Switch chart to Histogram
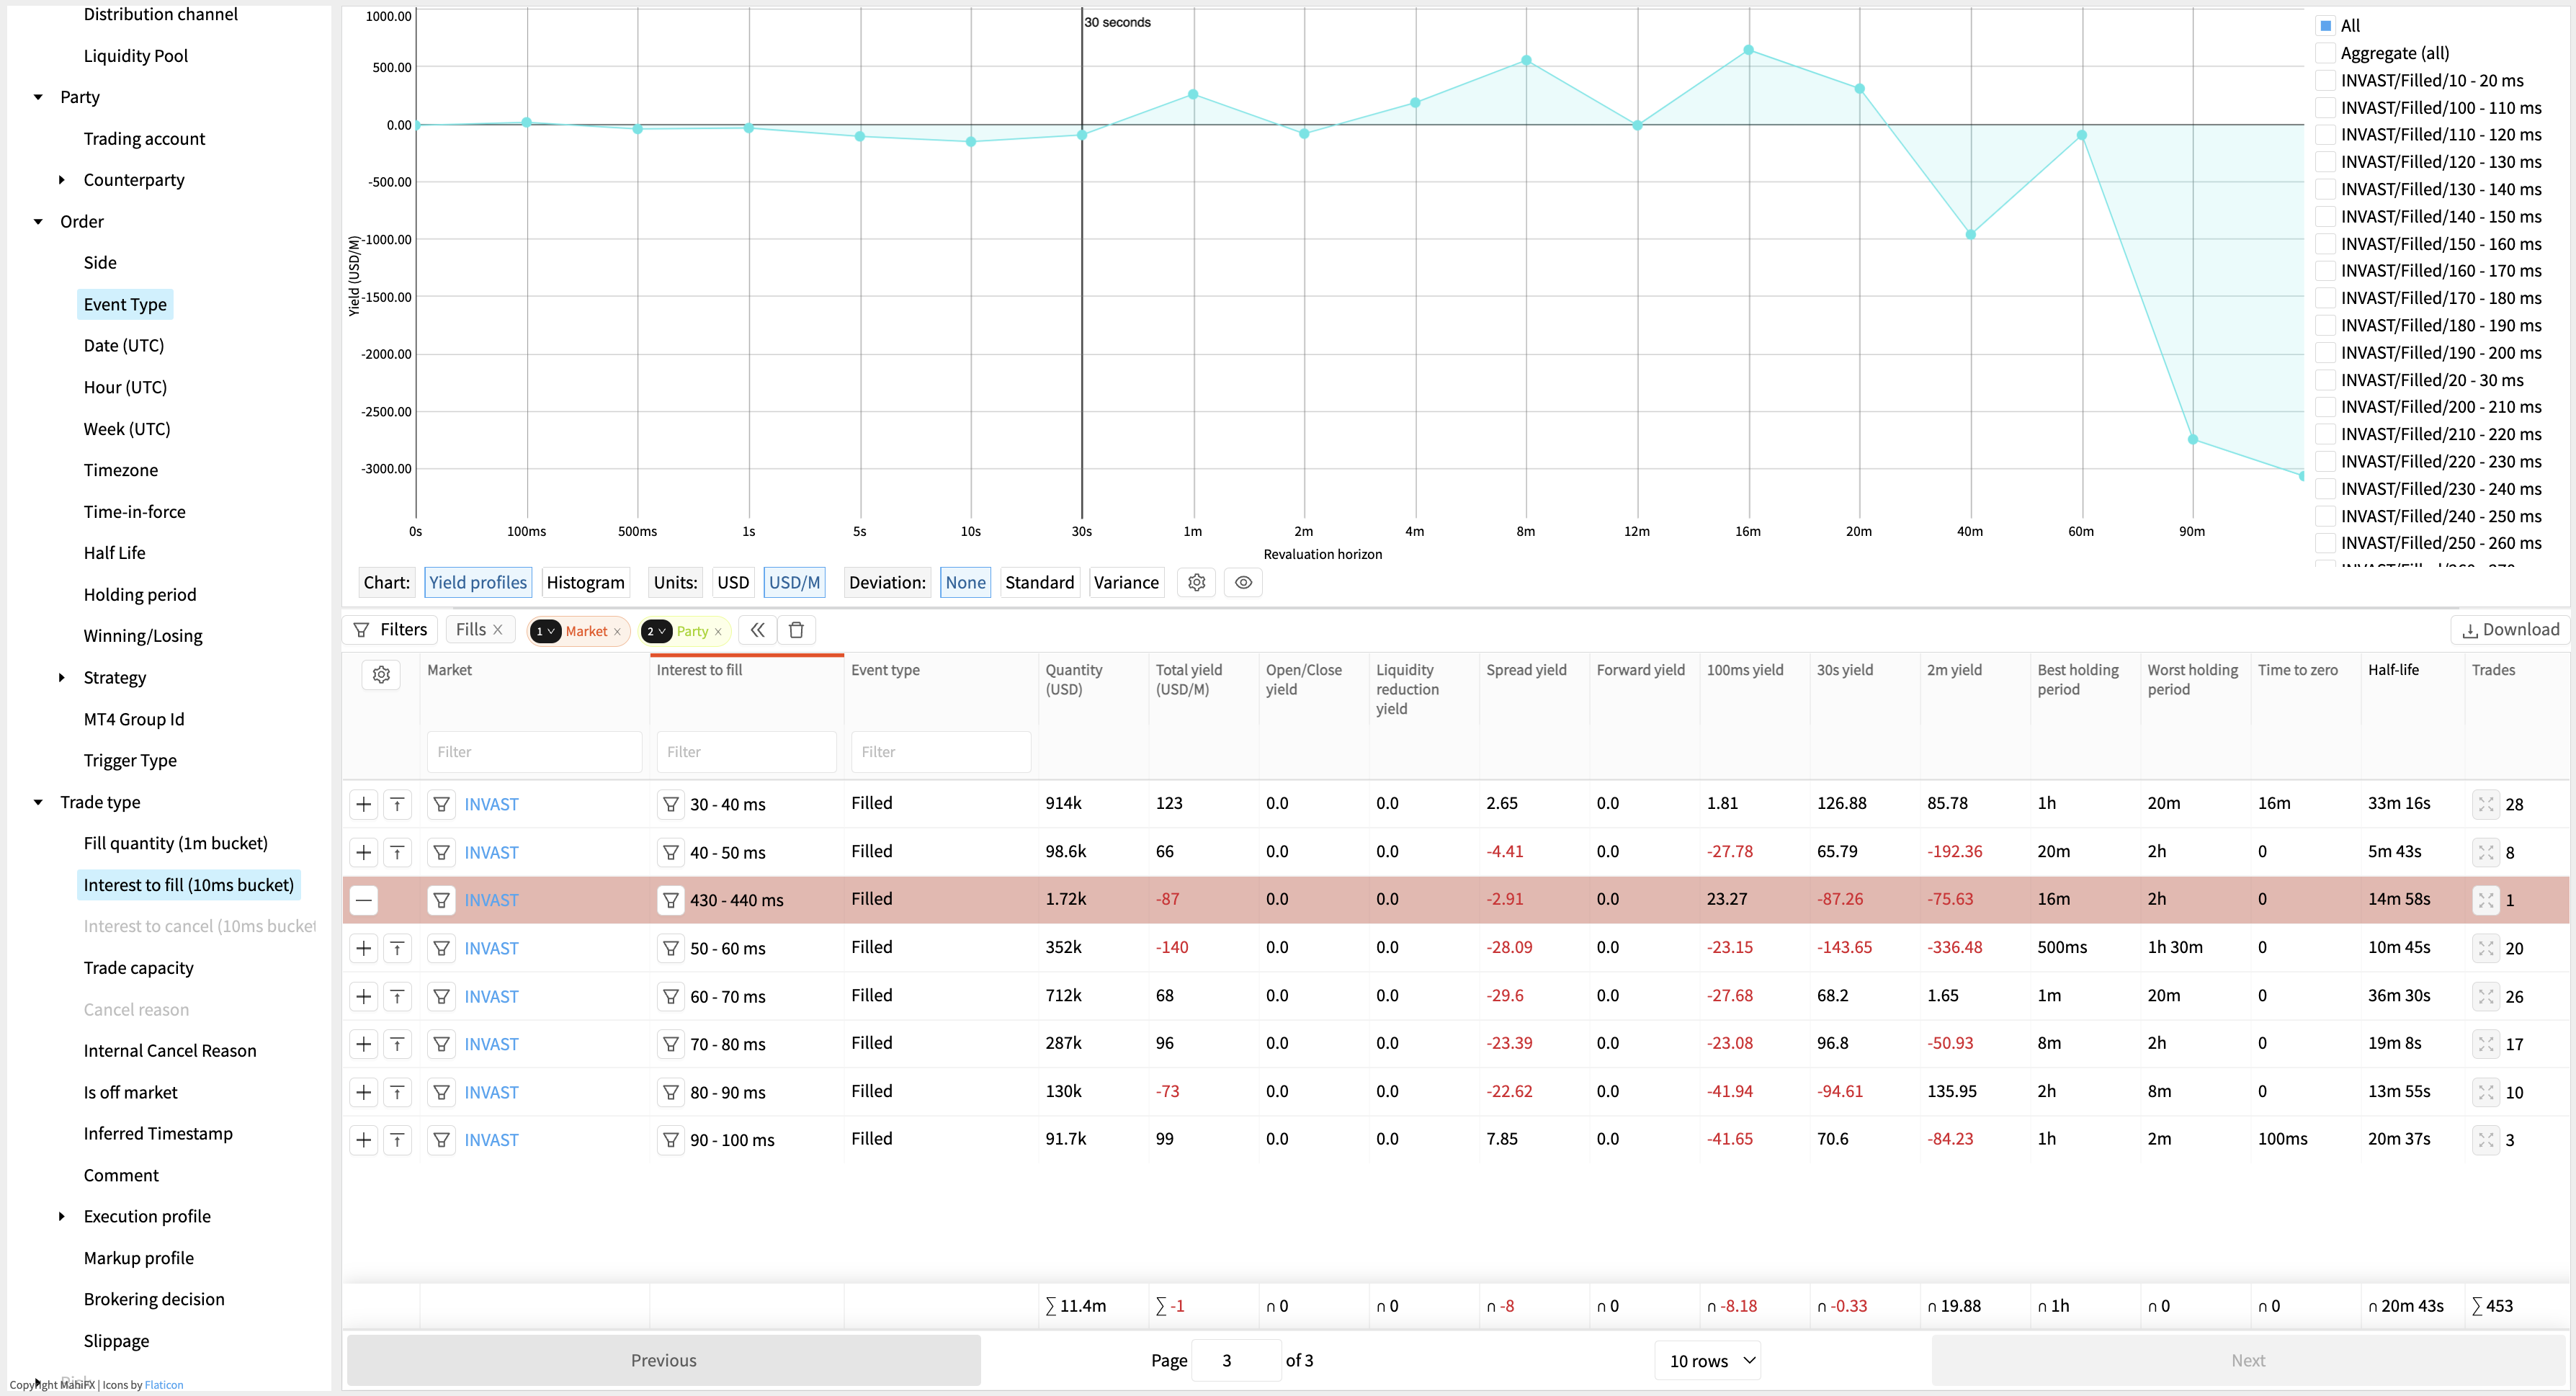This screenshot has height=1396, width=2576. point(585,582)
